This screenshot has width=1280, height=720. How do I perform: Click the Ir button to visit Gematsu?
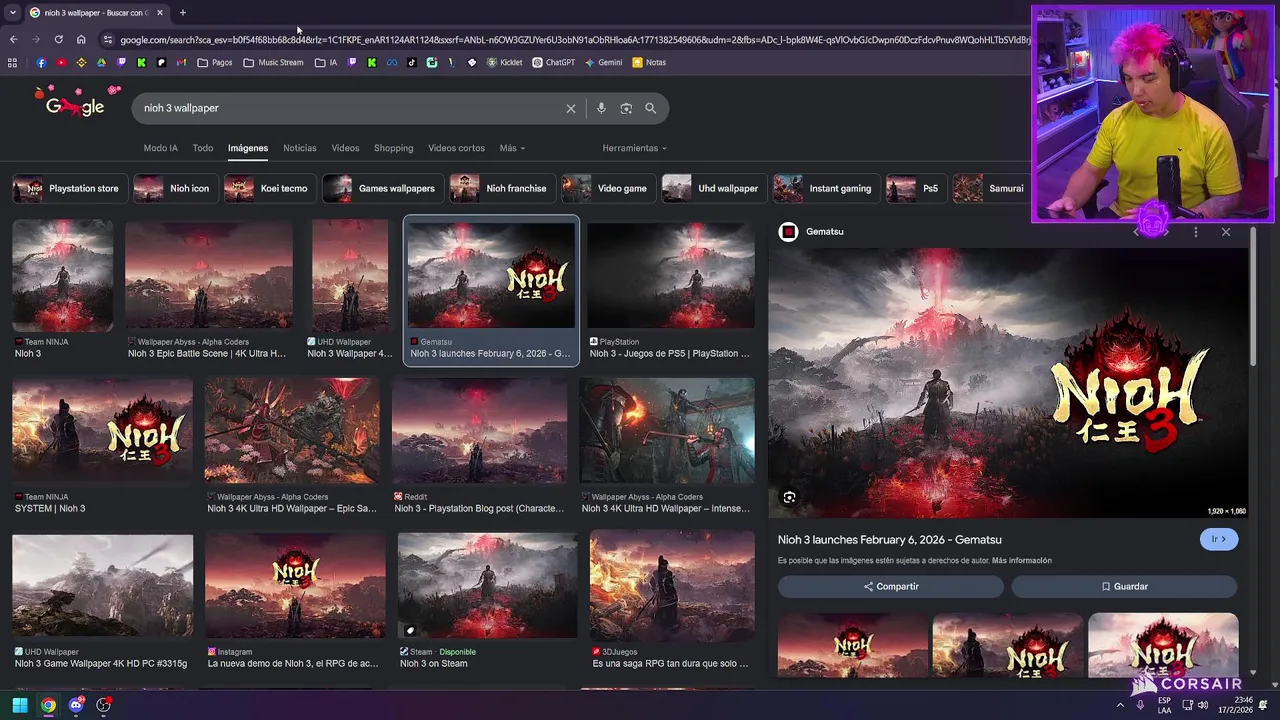click(x=1218, y=539)
